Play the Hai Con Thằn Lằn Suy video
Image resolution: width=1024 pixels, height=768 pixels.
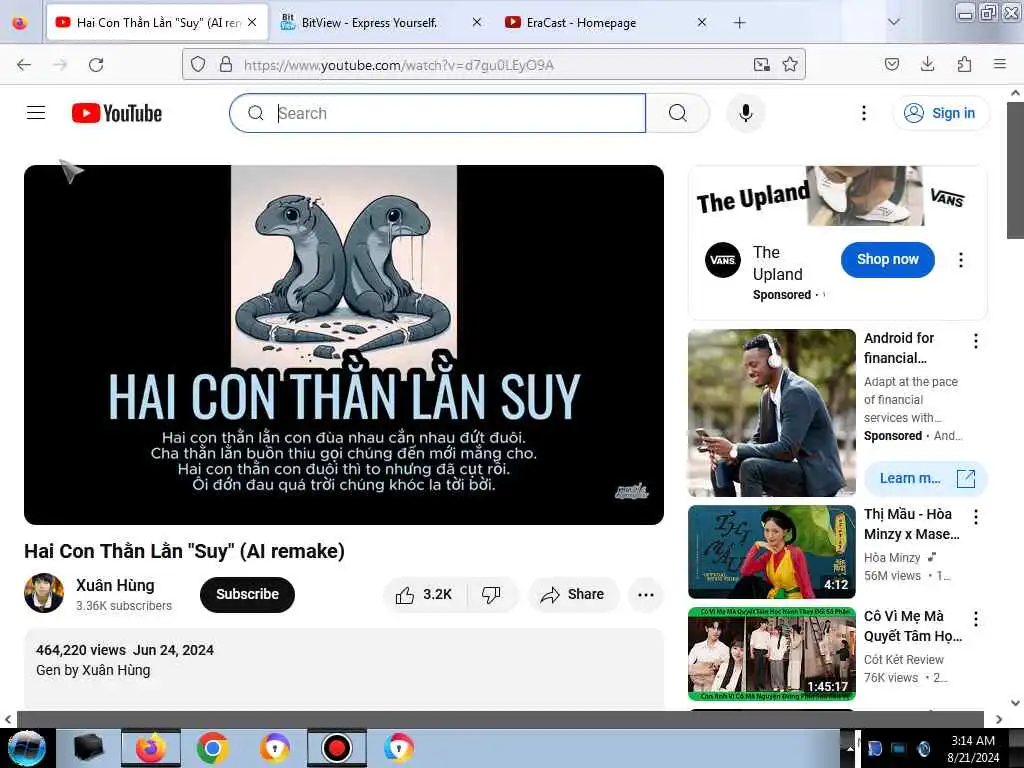pos(344,344)
